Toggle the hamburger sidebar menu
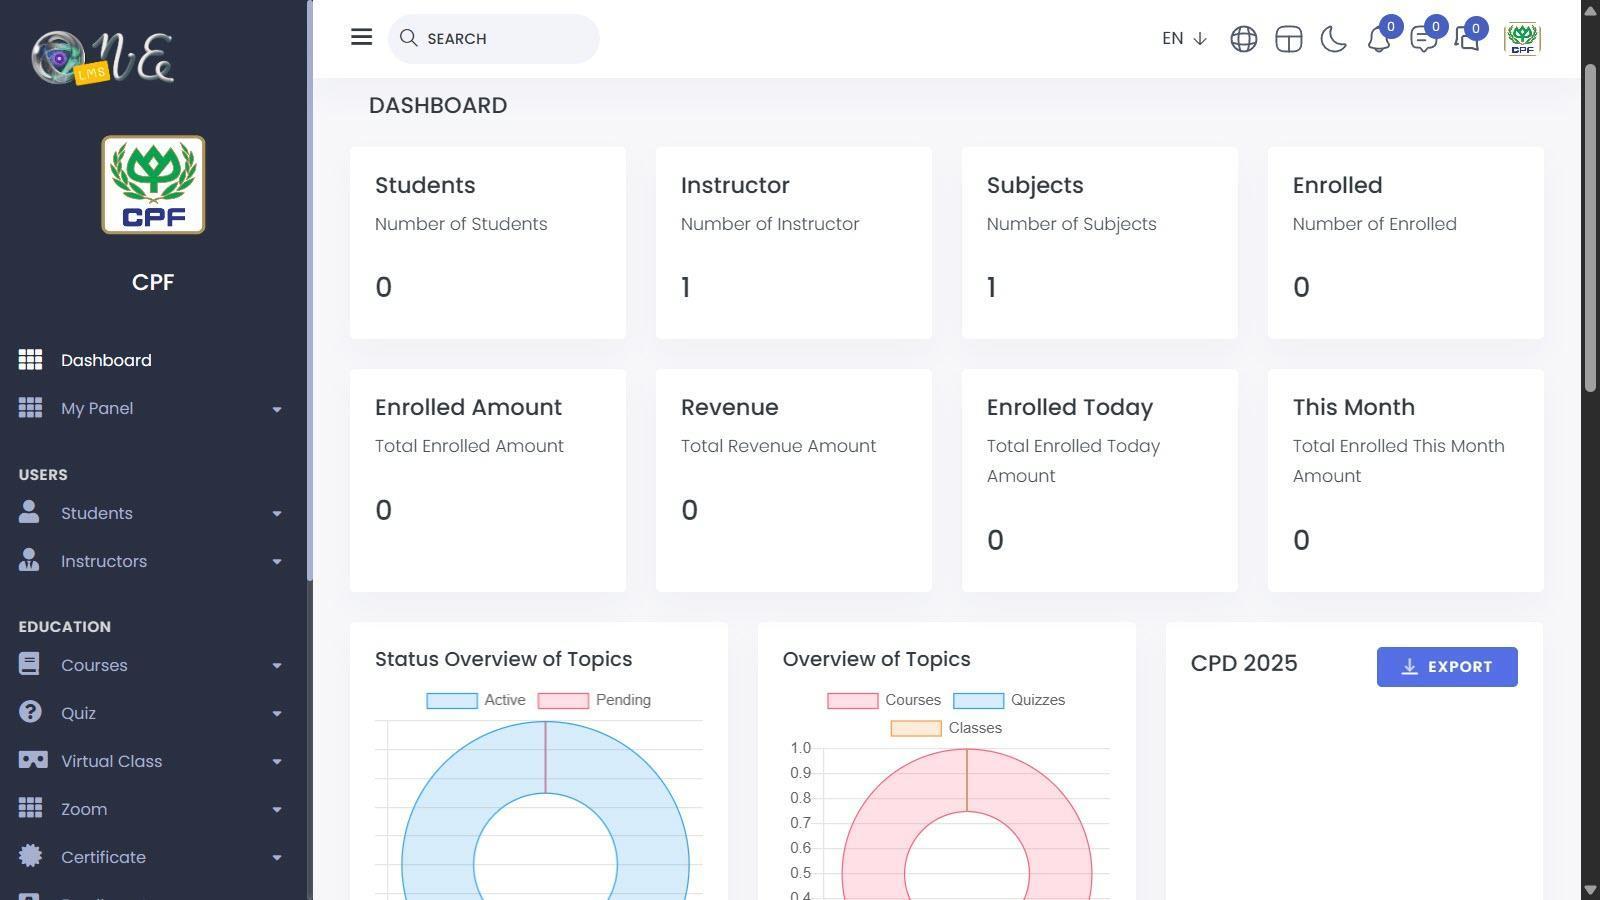 (362, 37)
